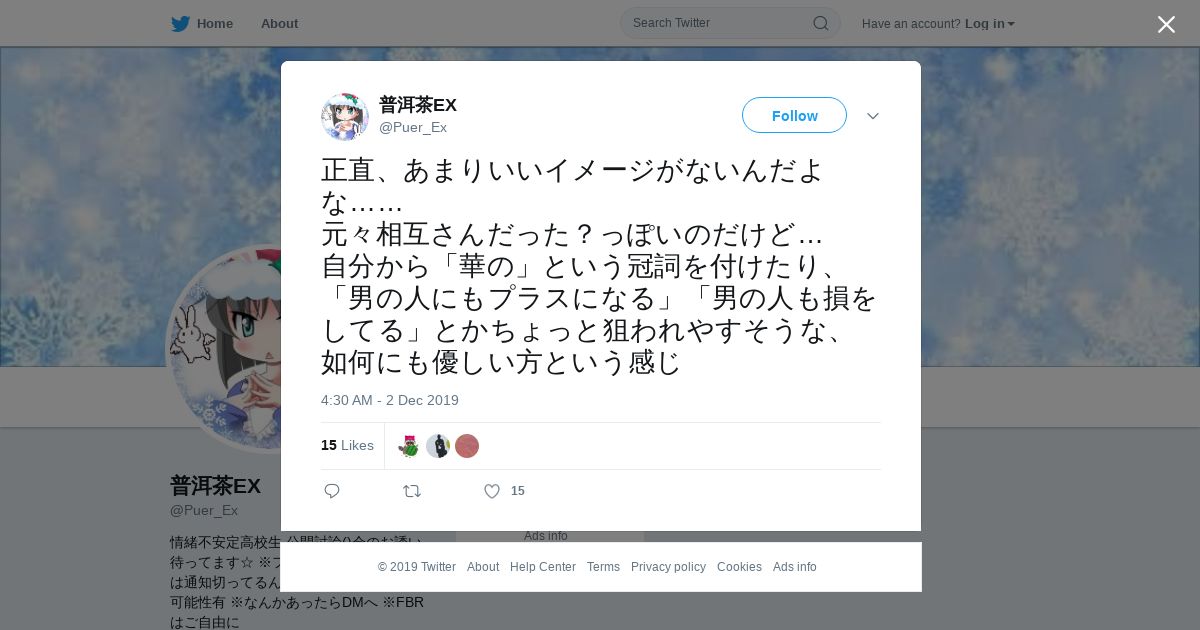
Task: Like the tweet with the heart icon
Action: (x=492, y=491)
